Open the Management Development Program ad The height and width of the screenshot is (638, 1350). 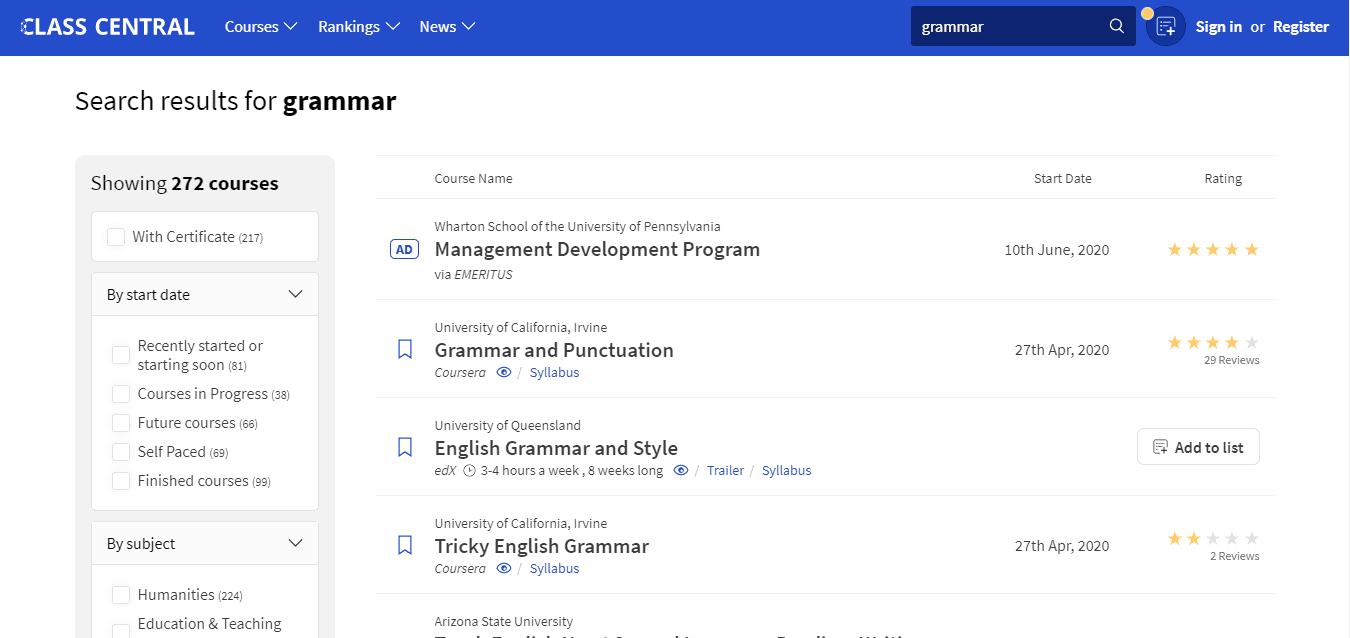(x=597, y=249)
